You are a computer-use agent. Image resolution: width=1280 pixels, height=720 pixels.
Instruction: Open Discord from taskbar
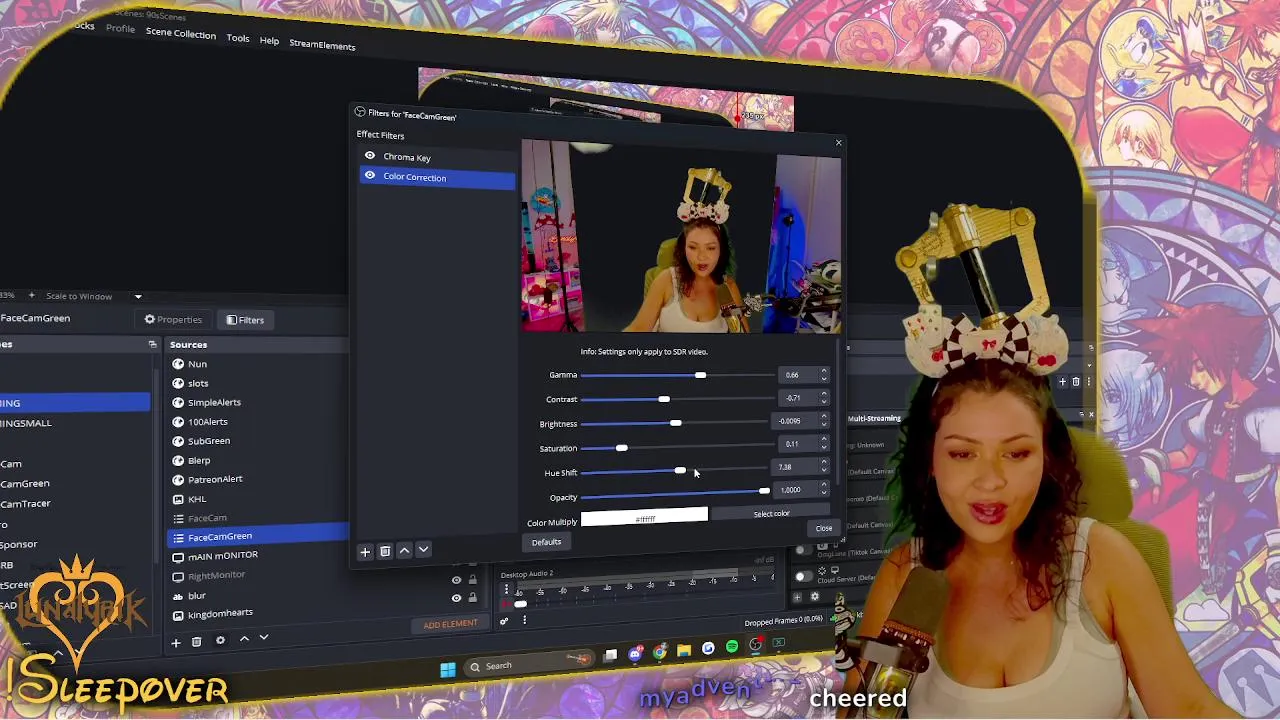(x=635, y=654)
